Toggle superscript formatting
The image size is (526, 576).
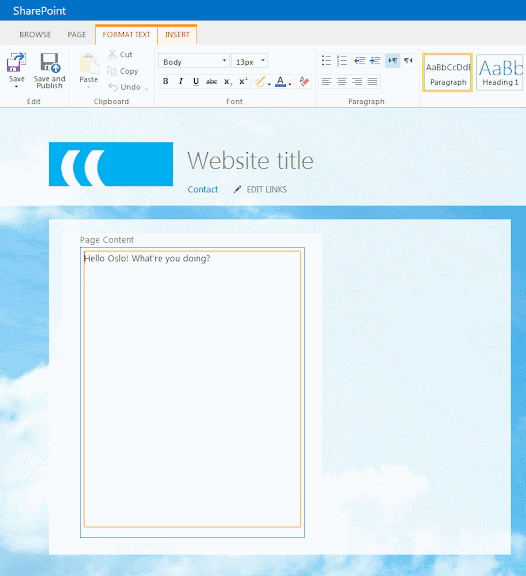point(243,81)
